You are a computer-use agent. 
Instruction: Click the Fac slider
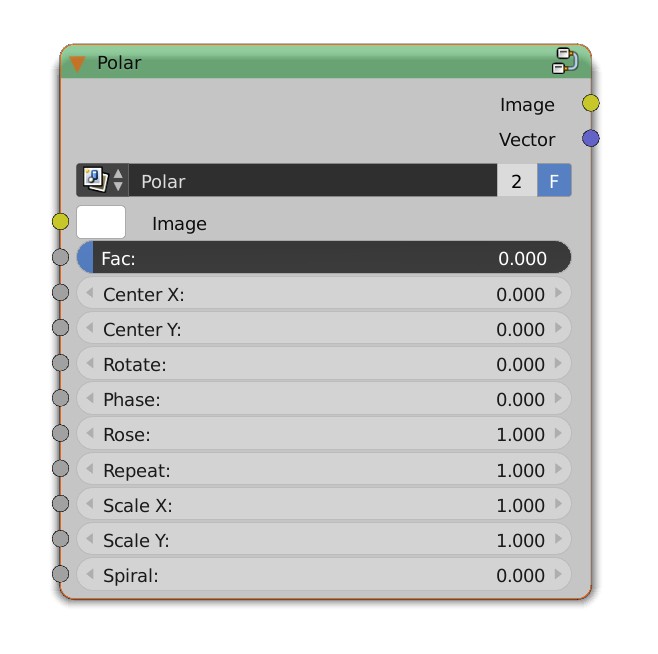point(324,258)
